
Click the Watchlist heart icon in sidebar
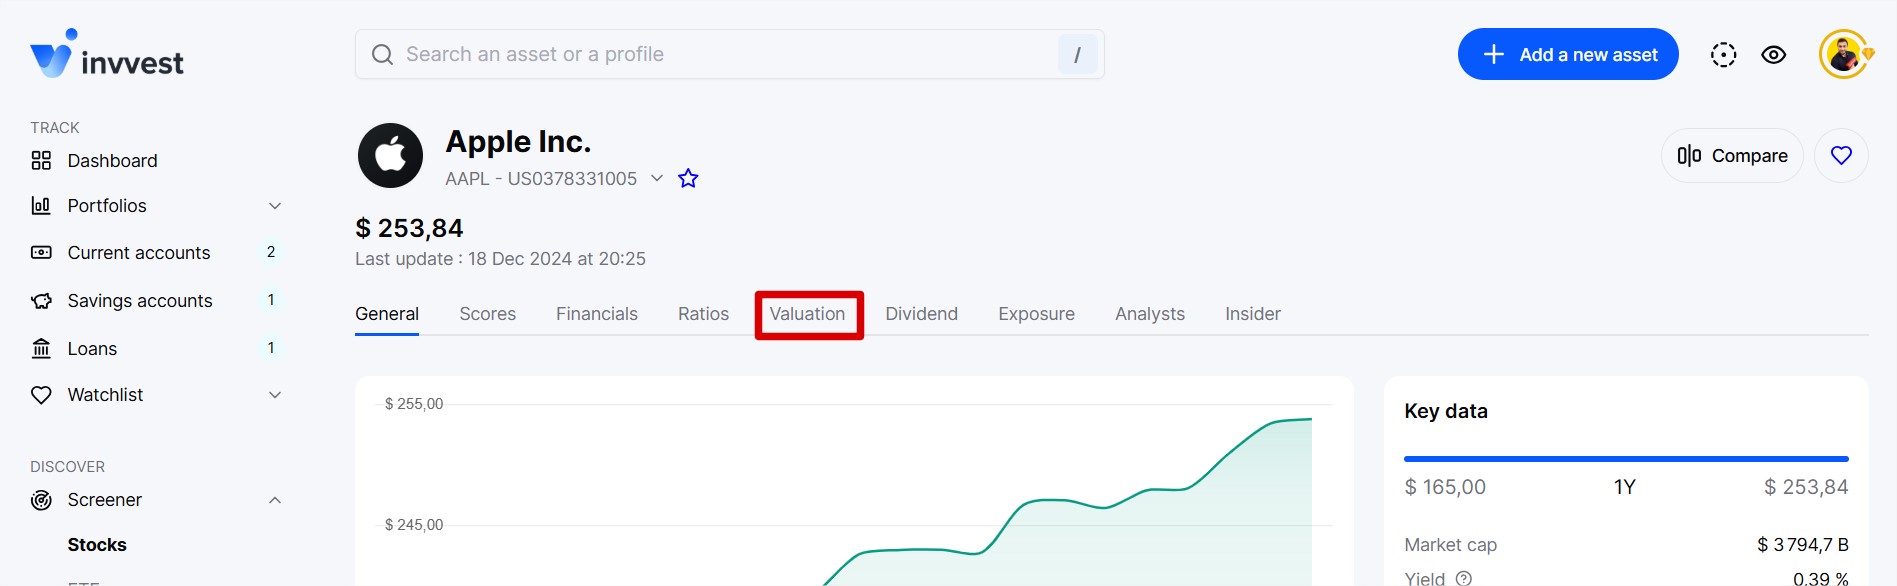pos(41,395)
